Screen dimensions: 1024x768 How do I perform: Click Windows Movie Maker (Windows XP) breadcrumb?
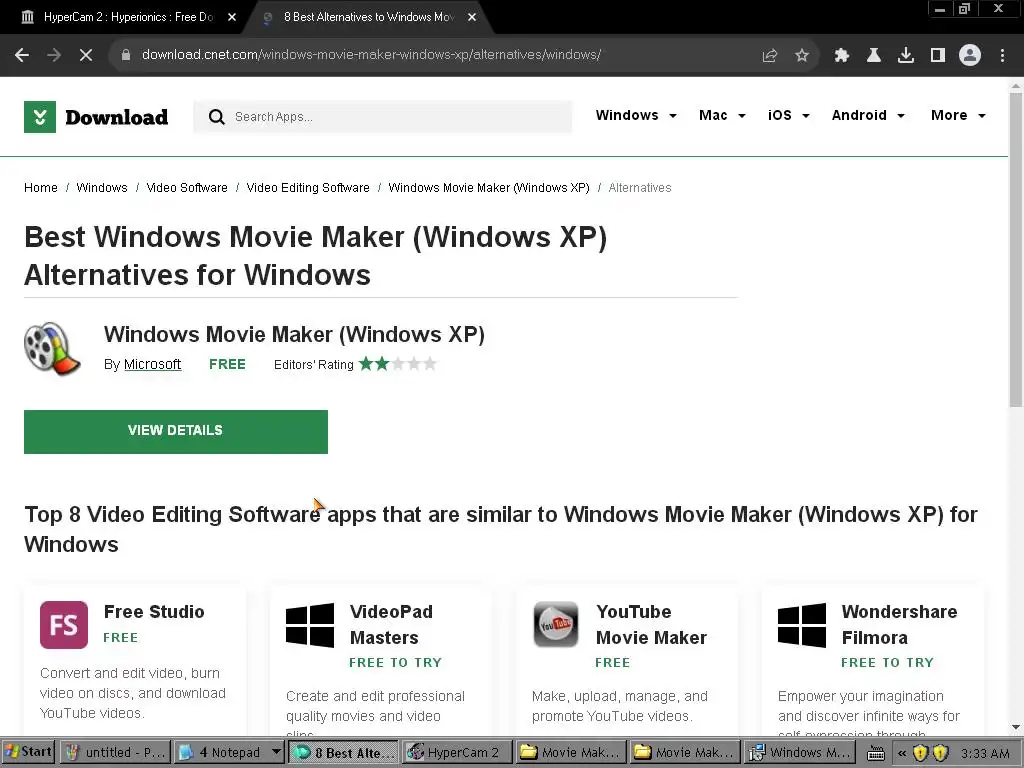coord(488,188)
